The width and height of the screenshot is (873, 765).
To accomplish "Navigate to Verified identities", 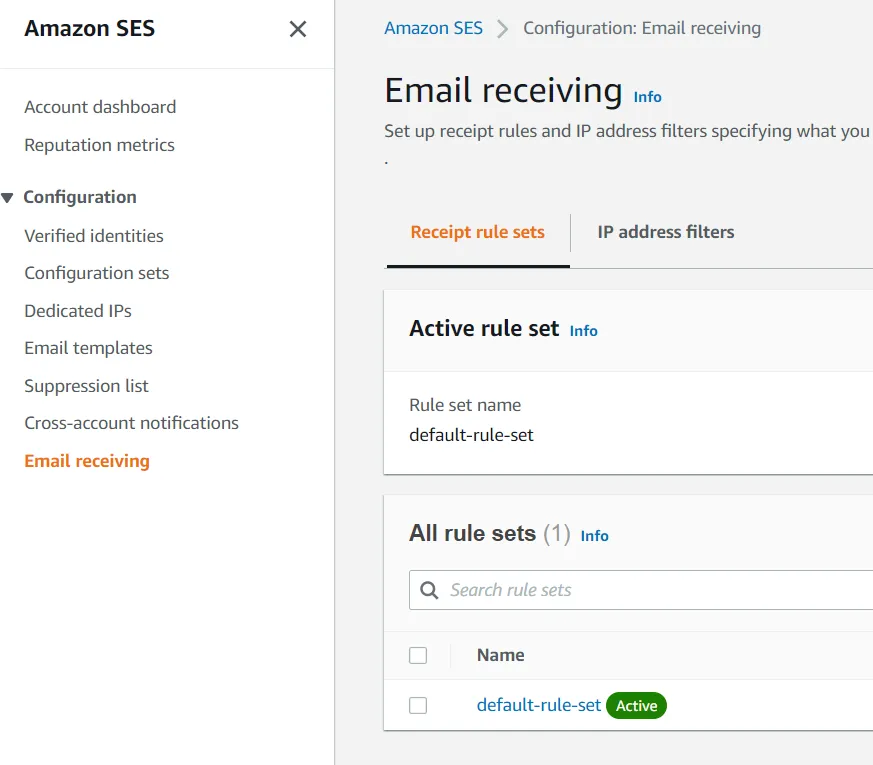I will (x=94, y=236).
